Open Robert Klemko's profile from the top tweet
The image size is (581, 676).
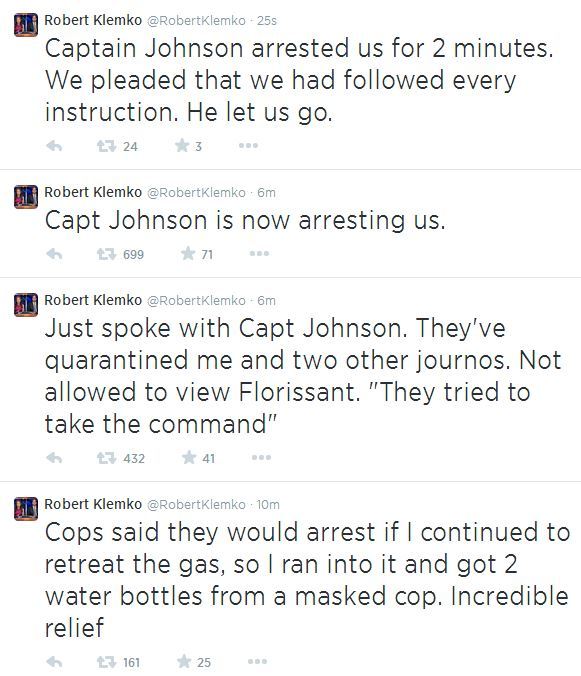point(93,20)
